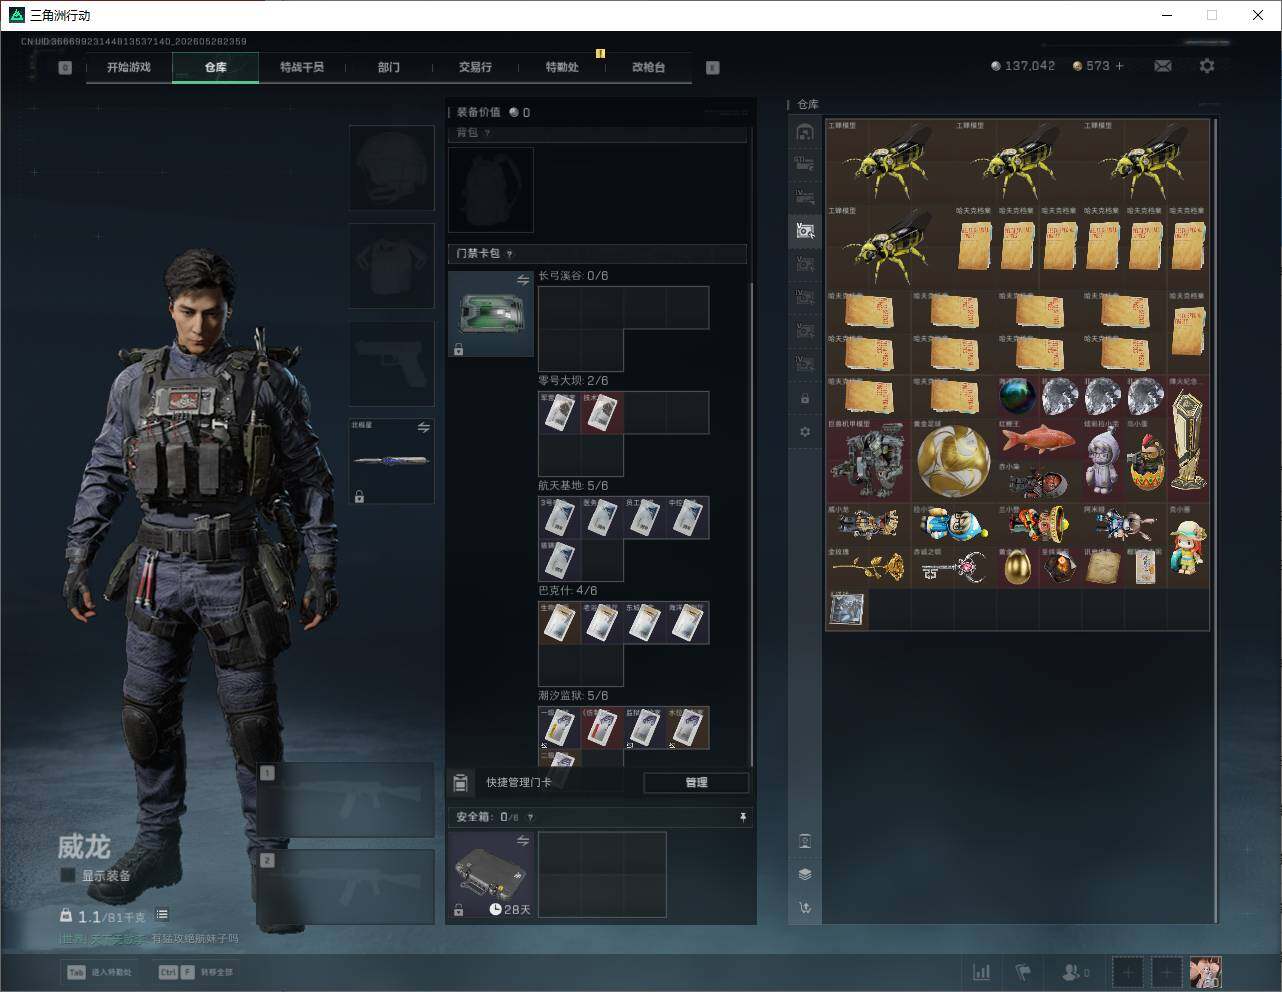The height and width of the screenshot is (992, 1282).
Task: Click the 长弓溪谷: 0/6 label
Action: [573, 276]
